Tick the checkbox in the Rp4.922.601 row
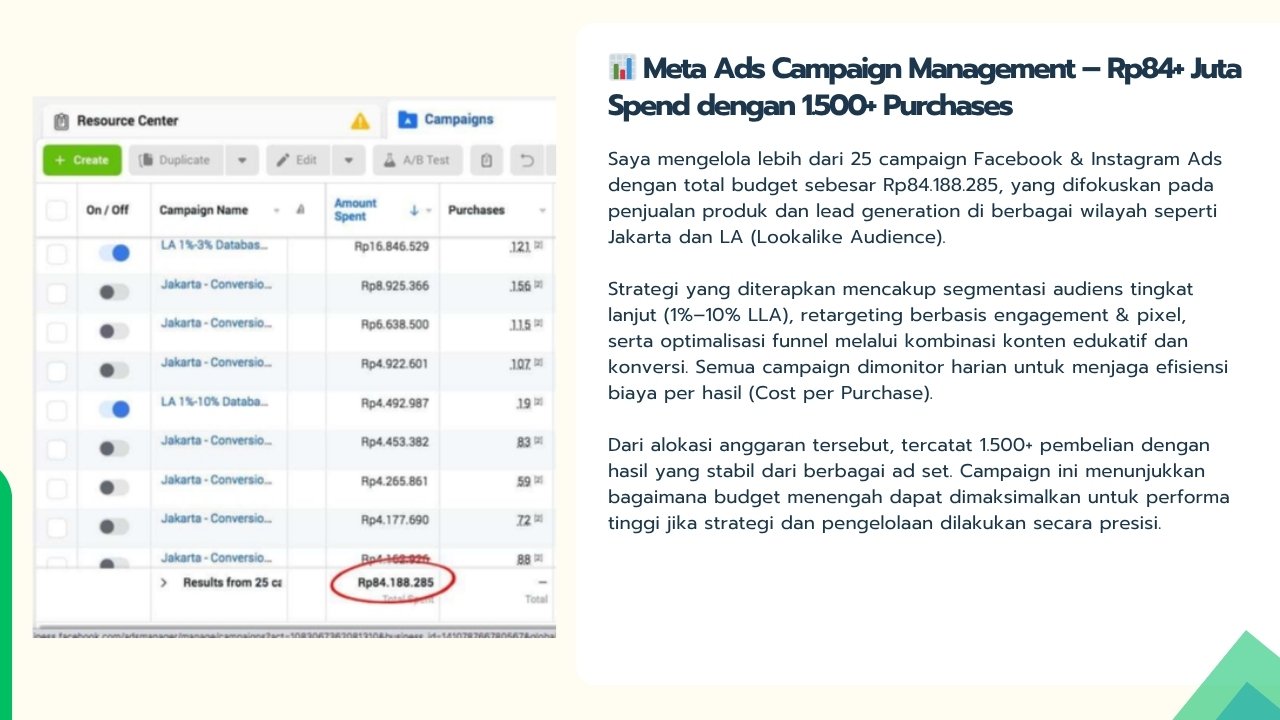The width and height of the screenshot is (1280, 720). point(57,370)
